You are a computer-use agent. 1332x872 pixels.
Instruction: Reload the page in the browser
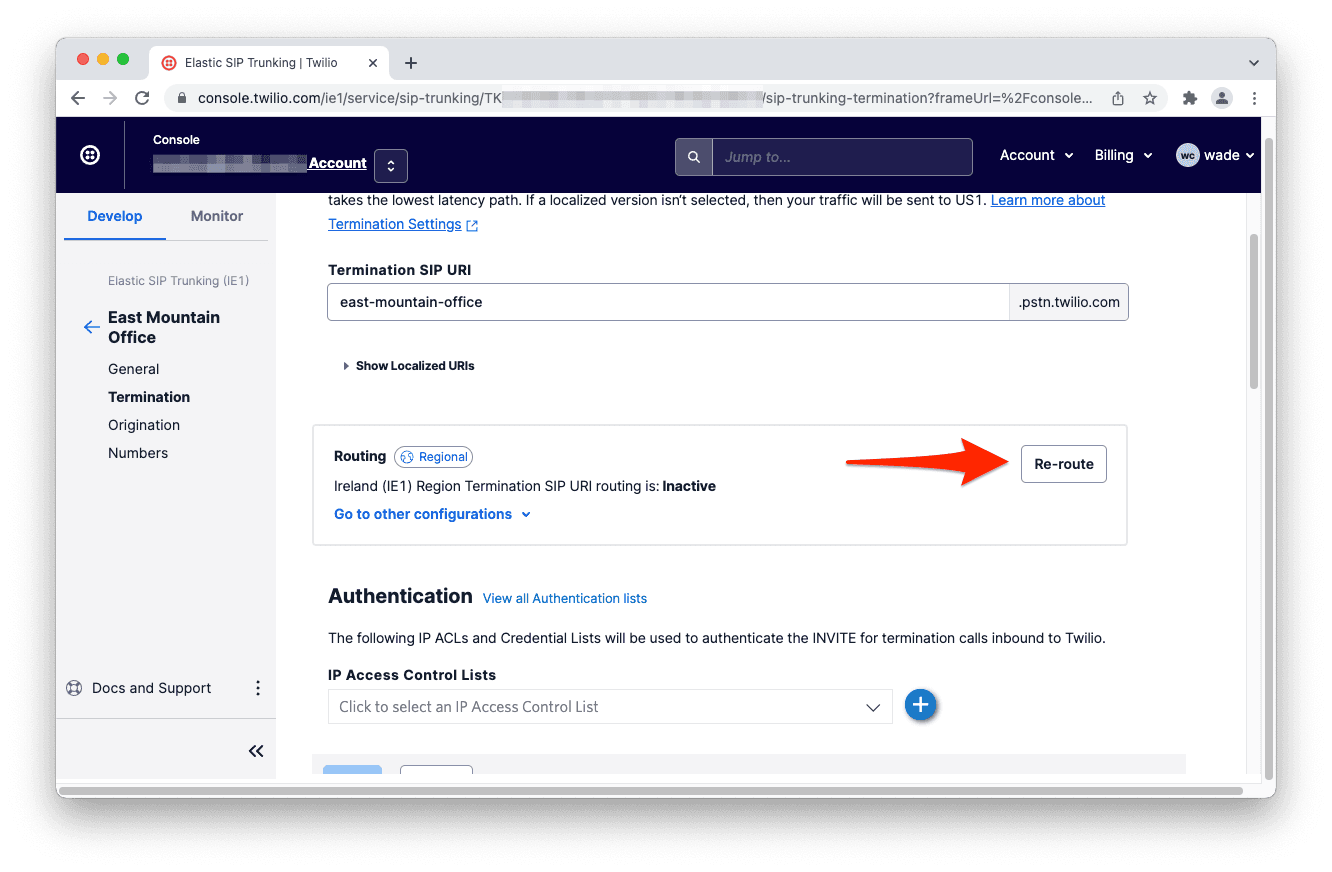(x=142, y=98)
